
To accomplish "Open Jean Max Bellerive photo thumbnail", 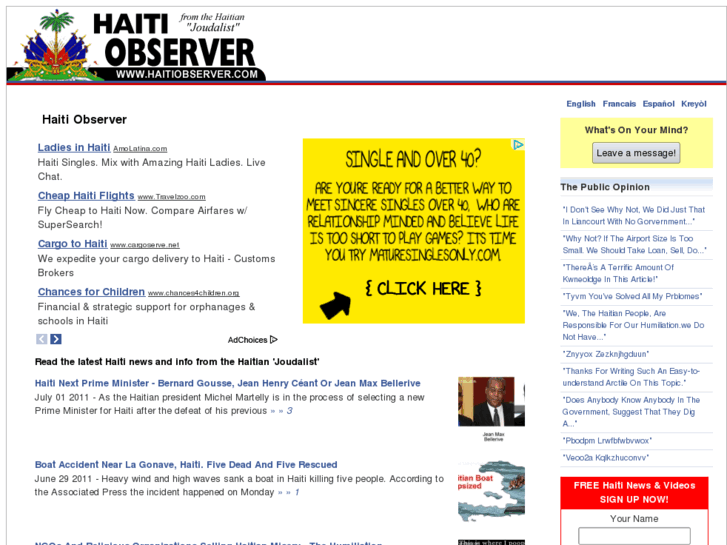I will pos(491,402).
